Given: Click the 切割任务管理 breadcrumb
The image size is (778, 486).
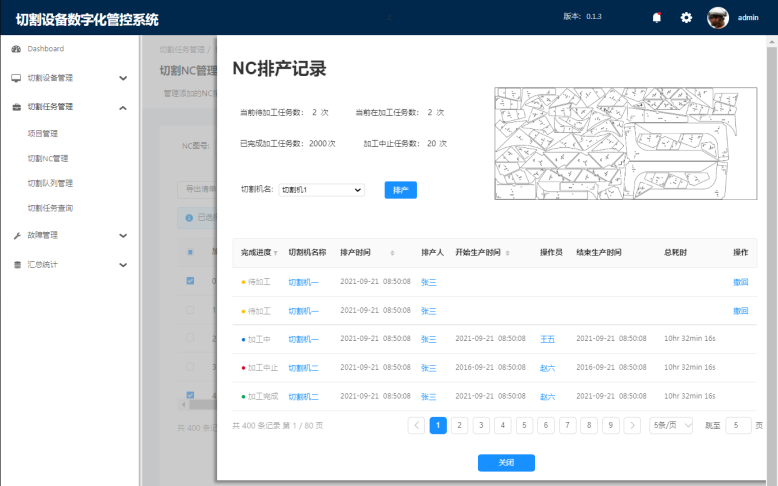Looking at the screenshot, I should point(182,50).
